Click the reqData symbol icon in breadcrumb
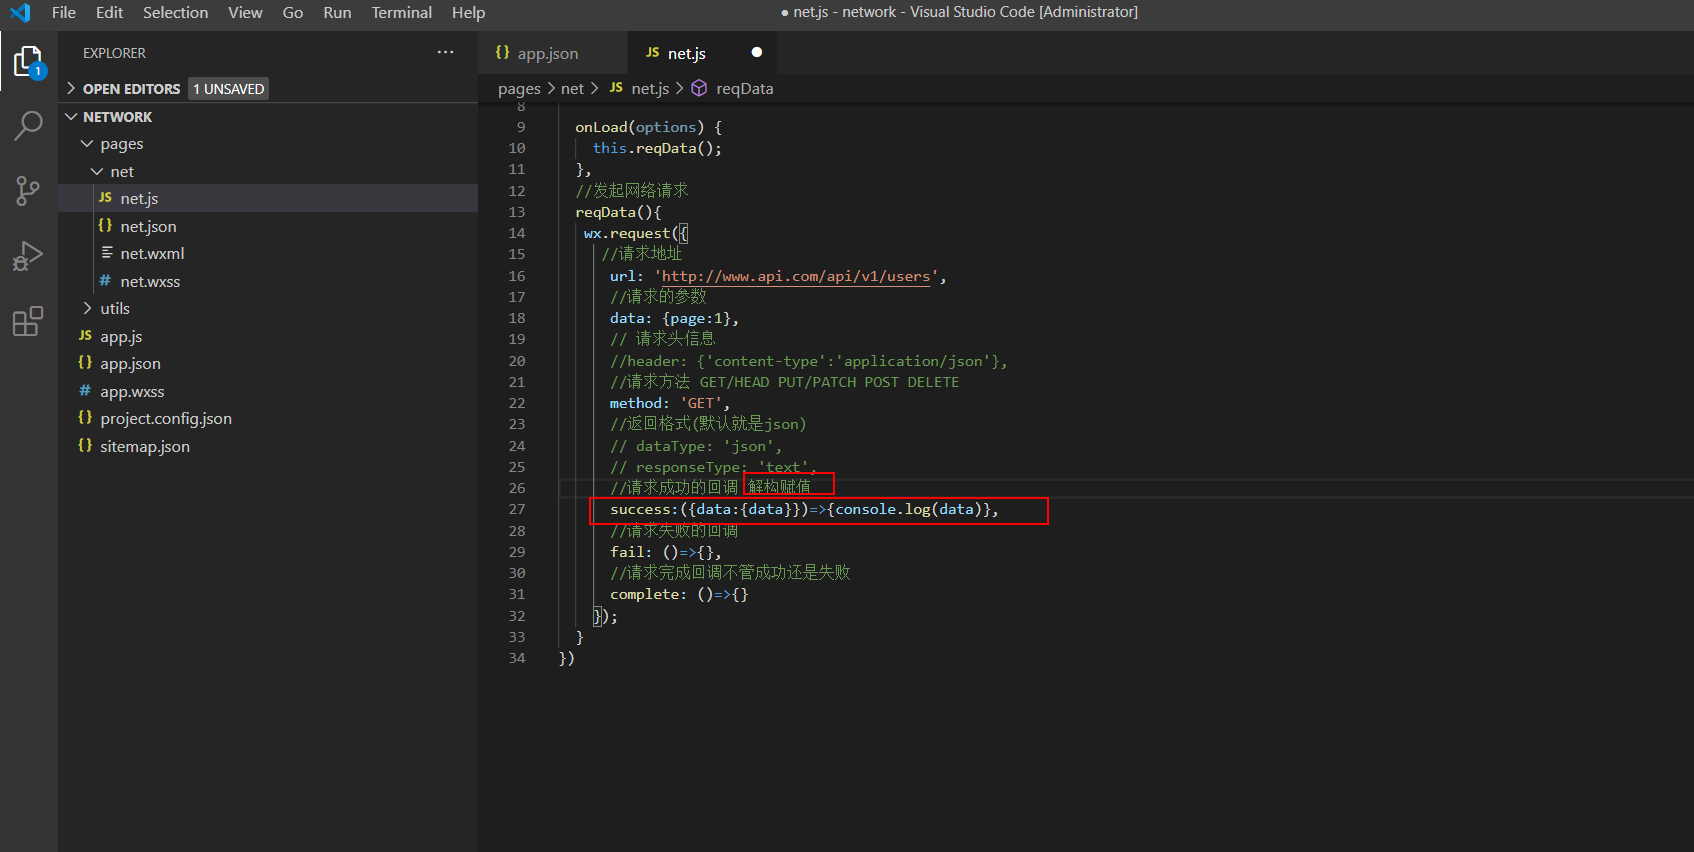 (x=699, y=88)
